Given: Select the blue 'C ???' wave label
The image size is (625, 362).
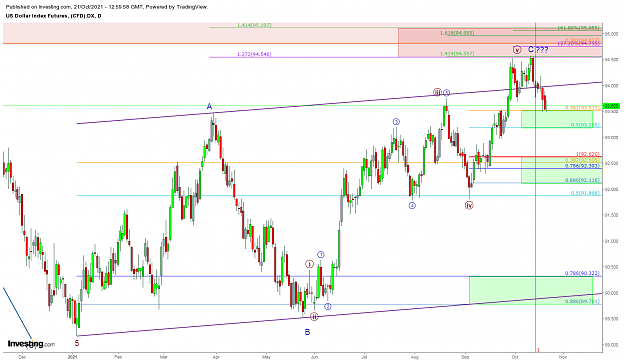Looking at the screenshot, I should click(538, 49).
